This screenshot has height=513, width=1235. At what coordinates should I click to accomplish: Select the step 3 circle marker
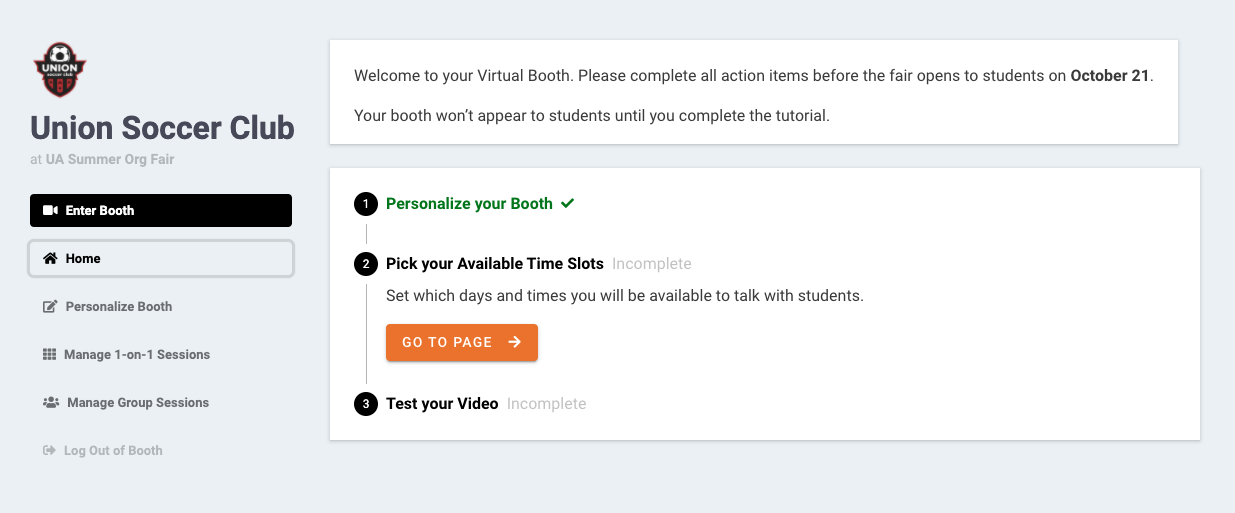366,404
